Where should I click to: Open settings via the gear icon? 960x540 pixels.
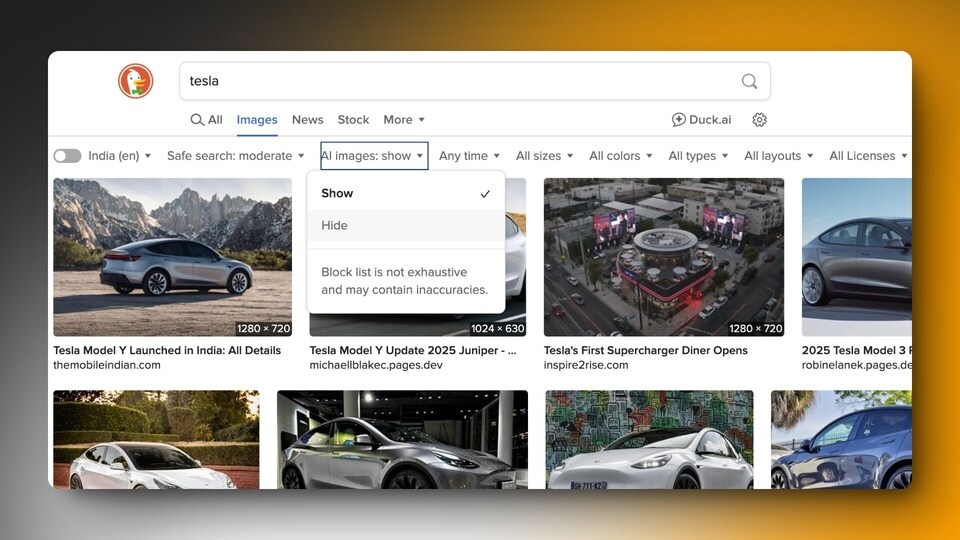[759, 119]
